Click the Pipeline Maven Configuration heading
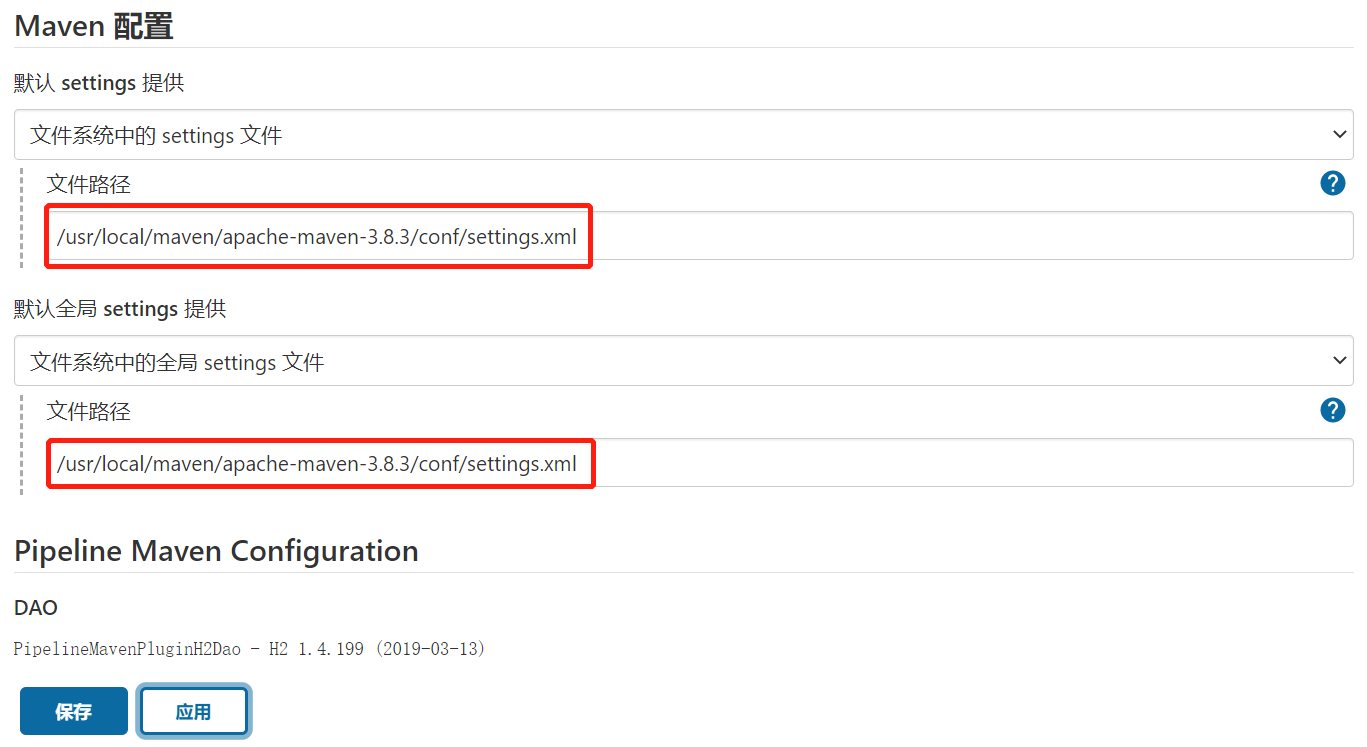This screenshot has width=1367, height=747. [216, 551]
